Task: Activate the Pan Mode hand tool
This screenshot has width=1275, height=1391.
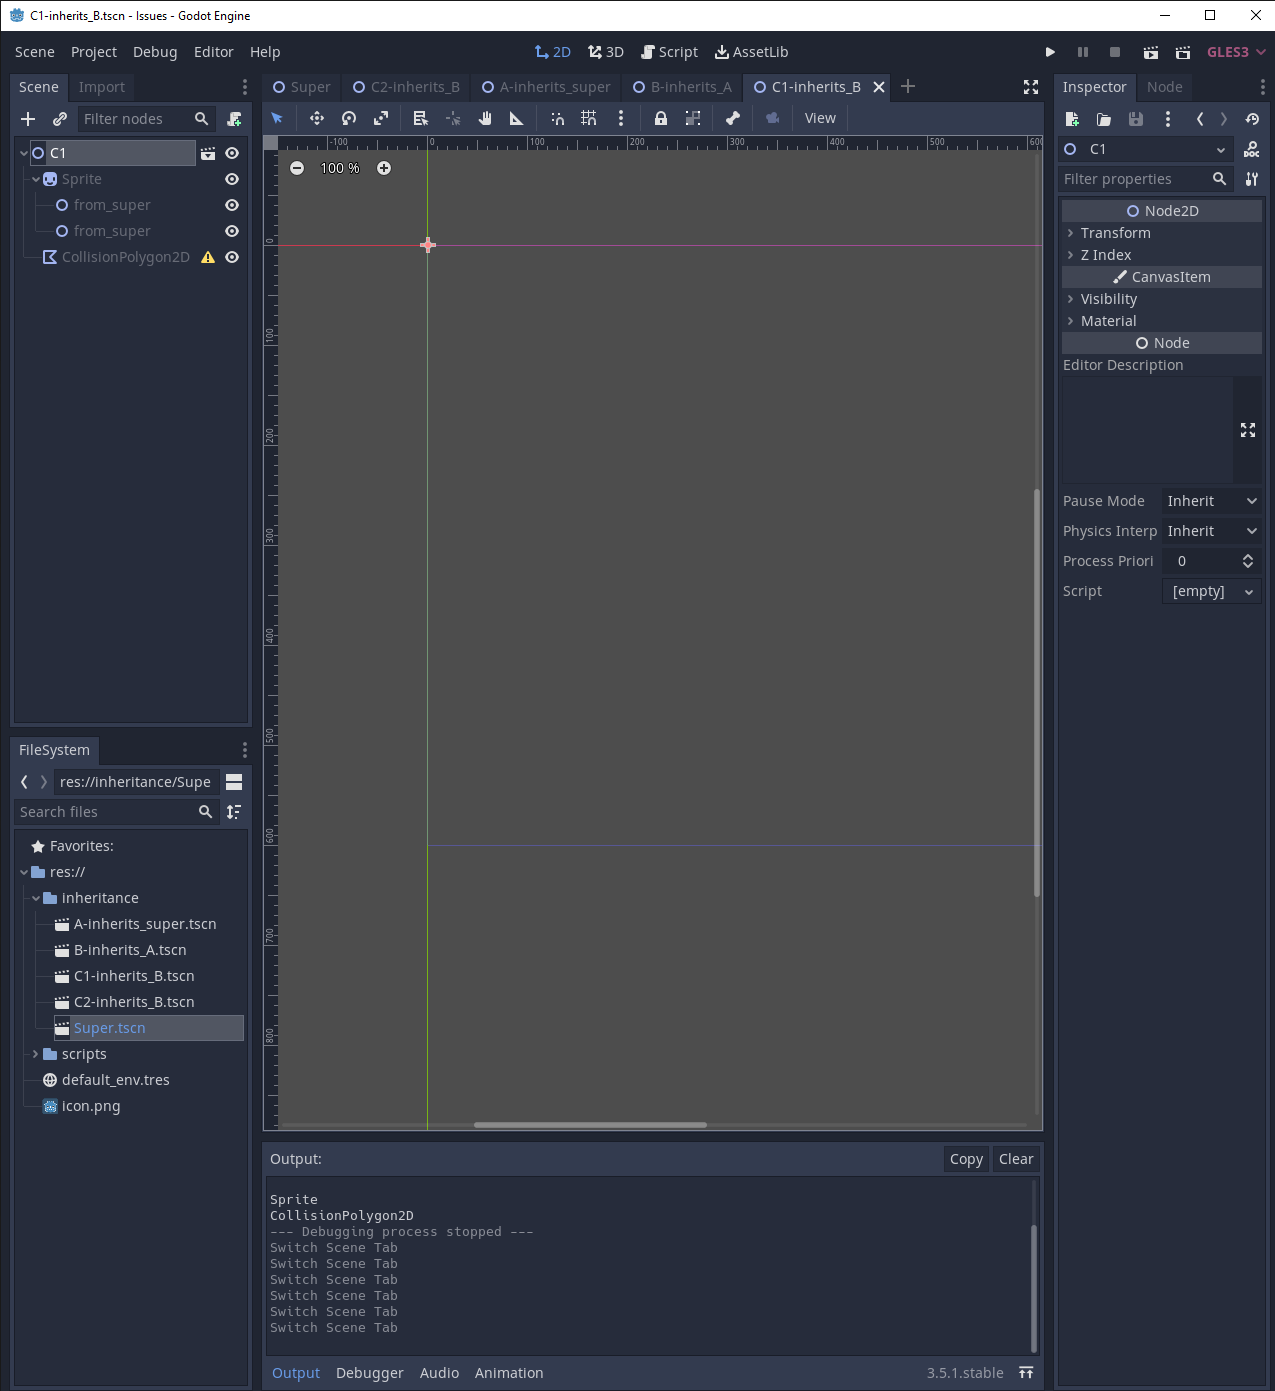Action: (x=485, y=118)
